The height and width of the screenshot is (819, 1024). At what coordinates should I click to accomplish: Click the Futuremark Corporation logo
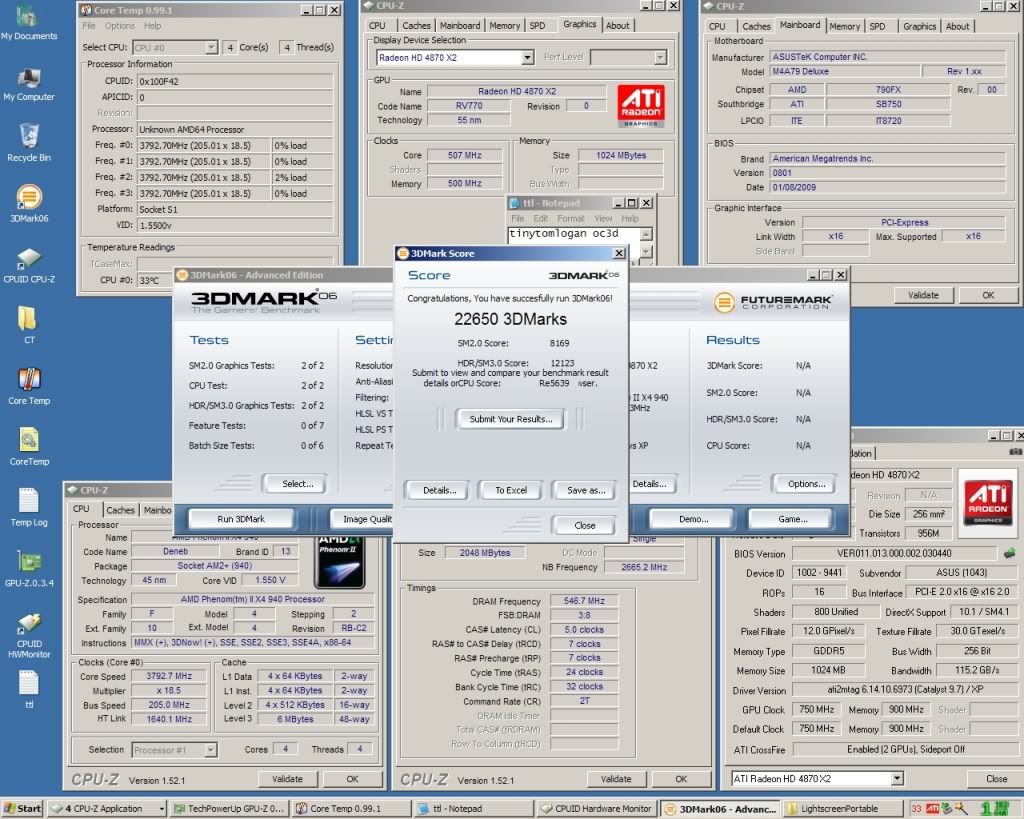click(x=772, y=302)
